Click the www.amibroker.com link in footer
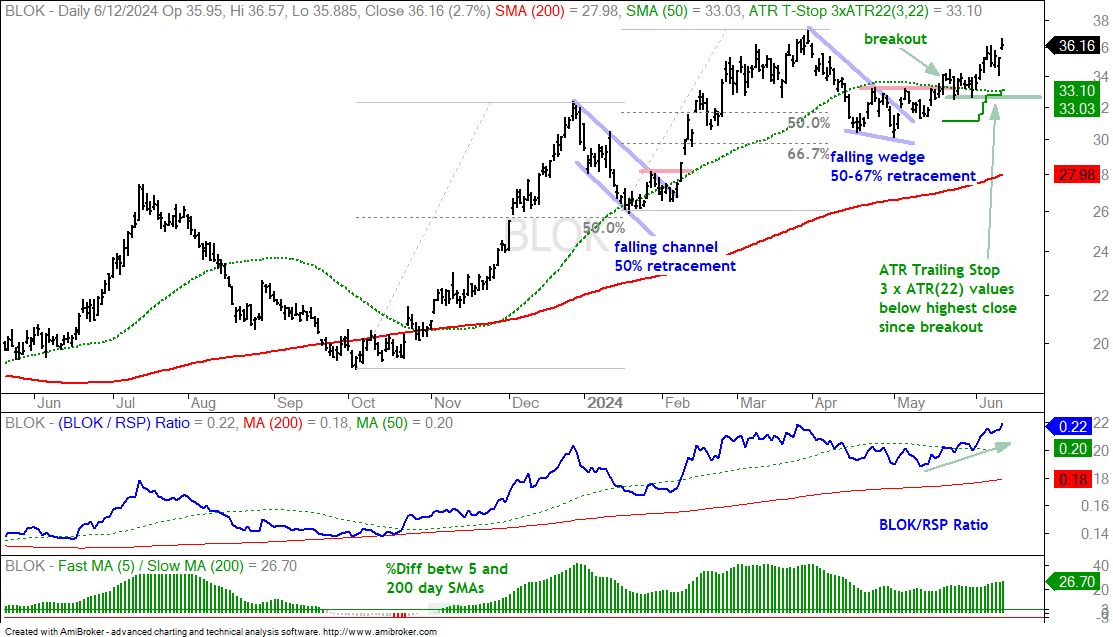Viewport: 1113px width, 637px height. (380, 631)
